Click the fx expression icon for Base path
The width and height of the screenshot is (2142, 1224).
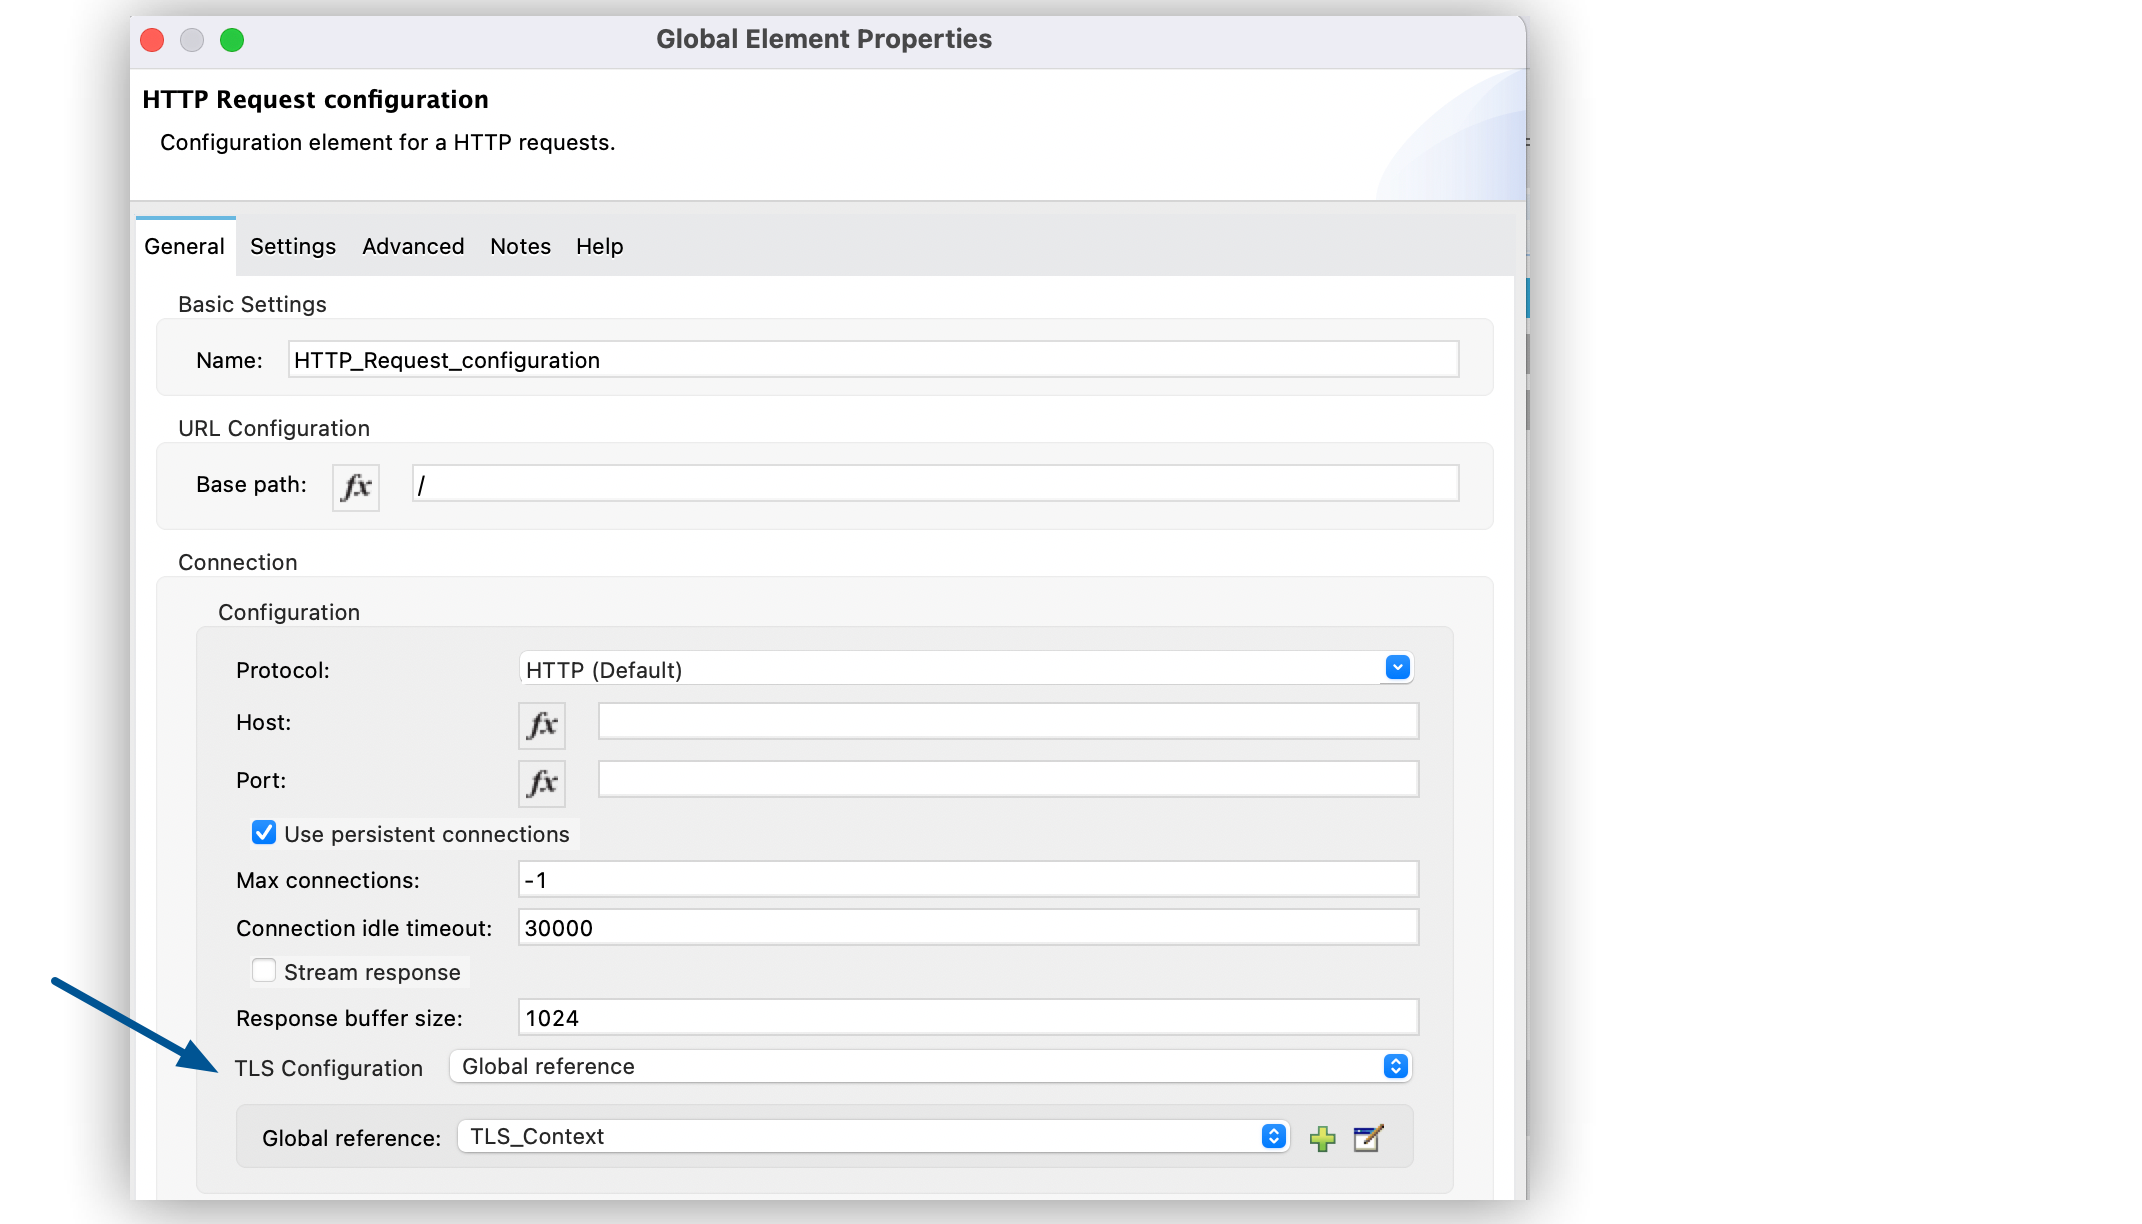pyautogui.click(x=355, y=485)
